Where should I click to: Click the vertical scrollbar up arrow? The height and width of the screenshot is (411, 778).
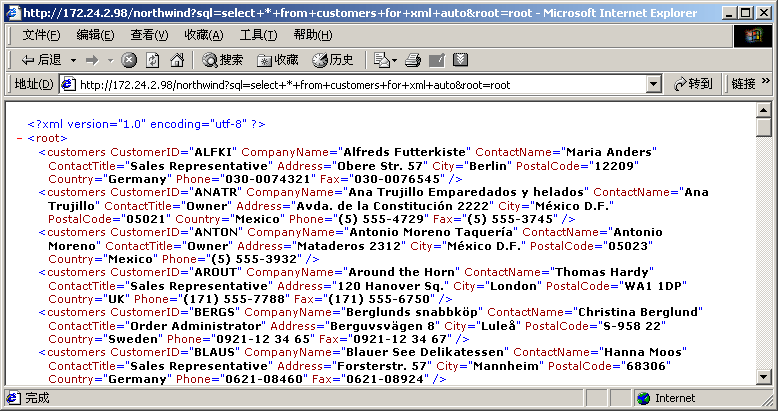click(764, 110)
